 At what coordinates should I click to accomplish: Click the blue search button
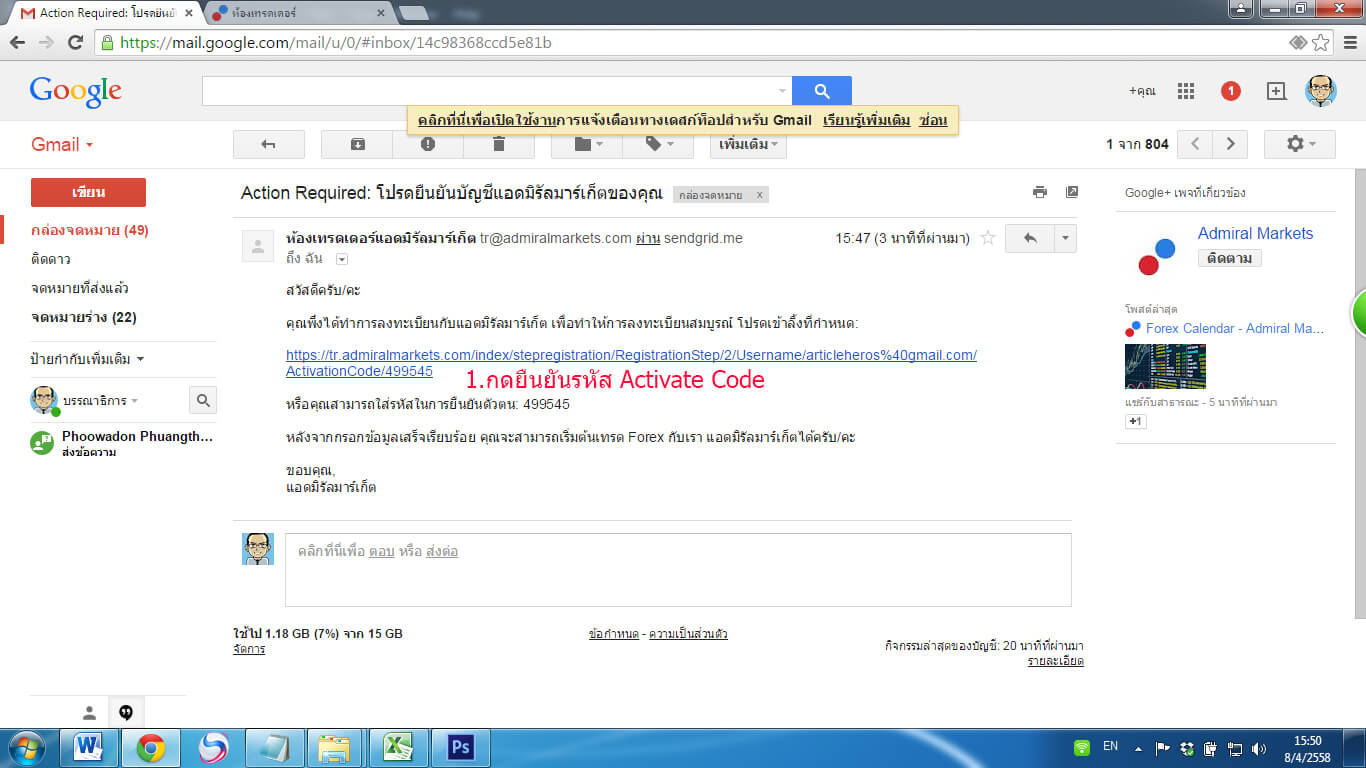coord(821,91)
